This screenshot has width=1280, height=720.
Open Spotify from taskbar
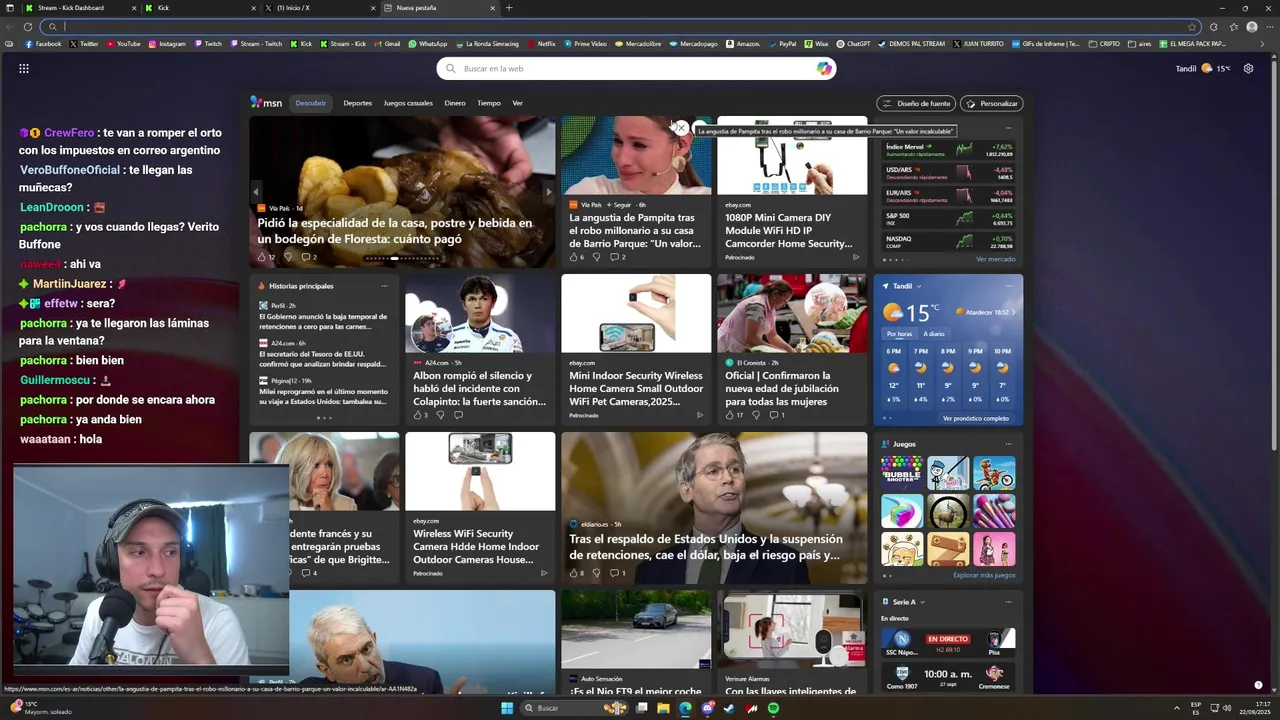coord(774,708)
